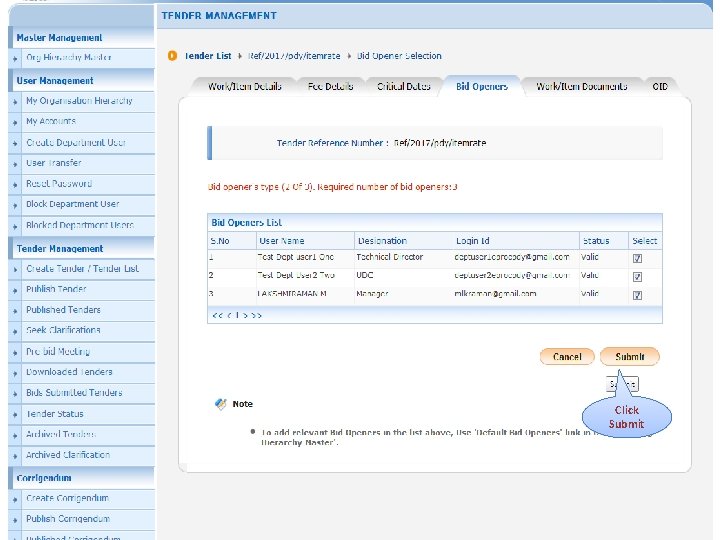This screenshot has width=720, height=540.
Task: Open the Fee Details tab
Action: [x=330, y=86]
